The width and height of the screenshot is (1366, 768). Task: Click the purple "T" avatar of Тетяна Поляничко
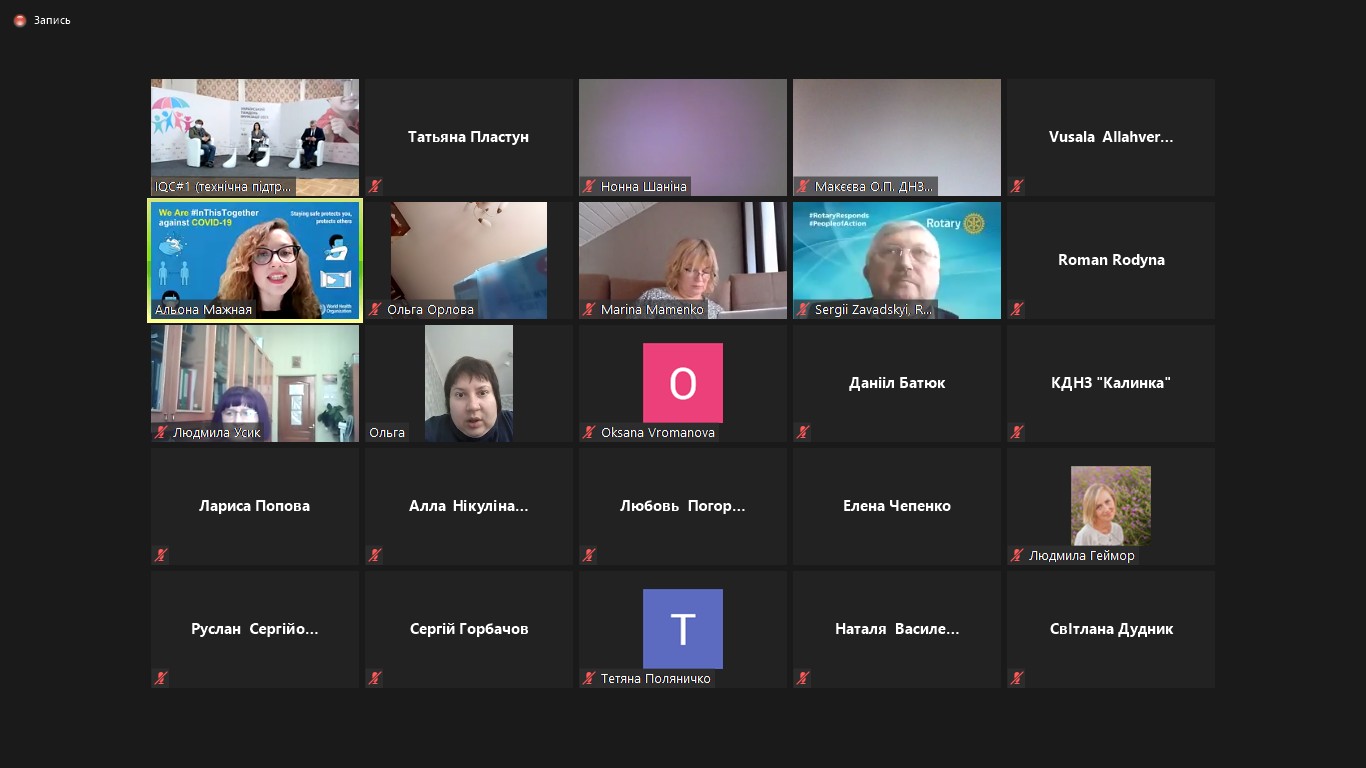coord(682,628)
